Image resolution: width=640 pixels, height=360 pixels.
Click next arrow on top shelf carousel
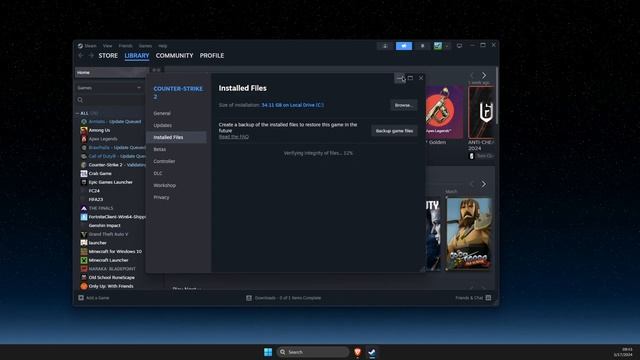tap(484, 76)
